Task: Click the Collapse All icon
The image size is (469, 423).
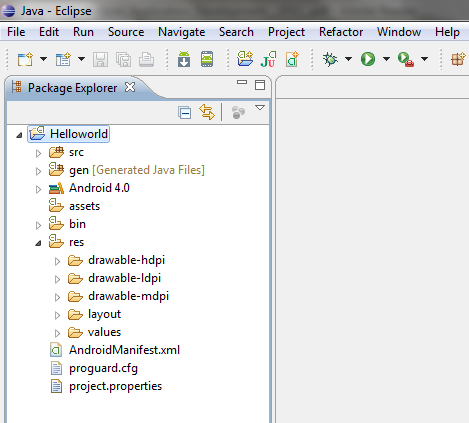Action: coord(184,113)
